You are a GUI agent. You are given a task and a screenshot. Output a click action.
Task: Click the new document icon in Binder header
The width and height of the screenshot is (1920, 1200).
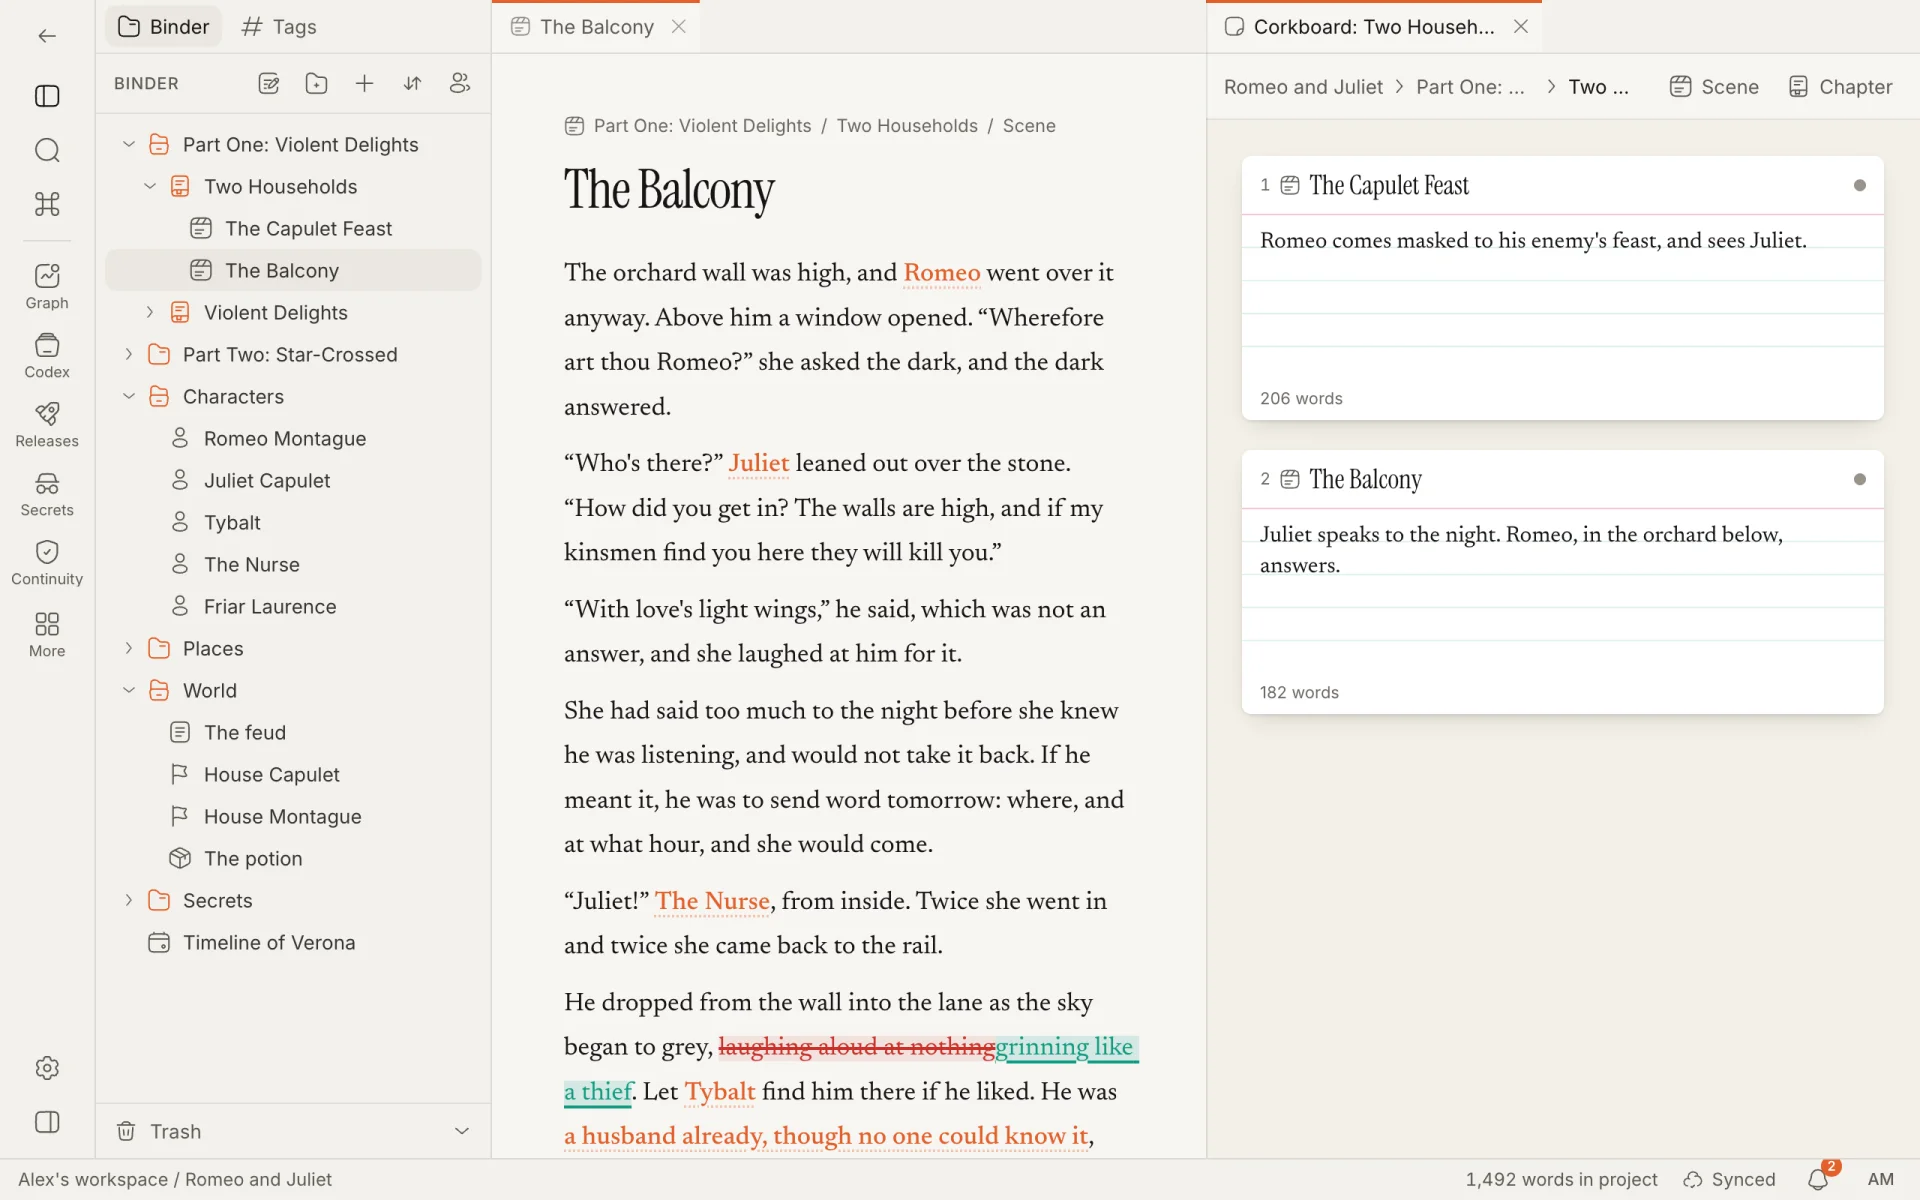(x=268, y=84)
